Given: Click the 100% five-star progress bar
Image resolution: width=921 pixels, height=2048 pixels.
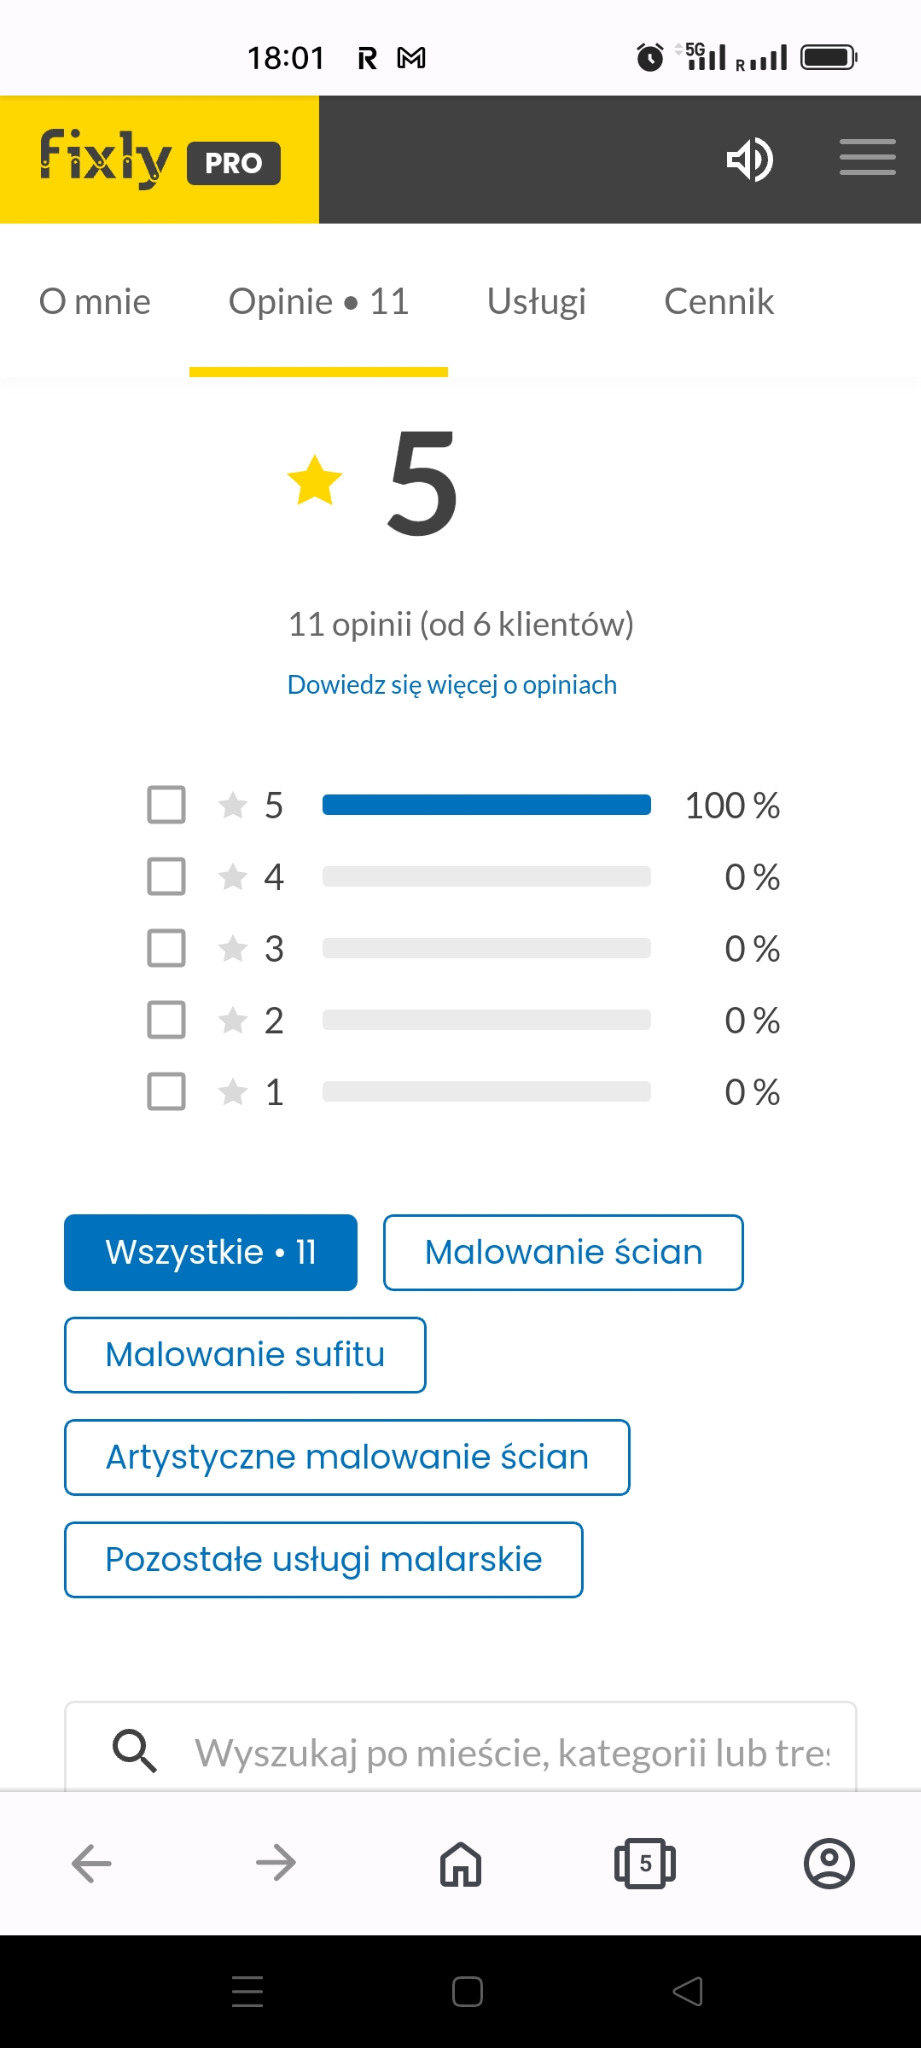Looking at the screenshot, I should pos(485,804).
